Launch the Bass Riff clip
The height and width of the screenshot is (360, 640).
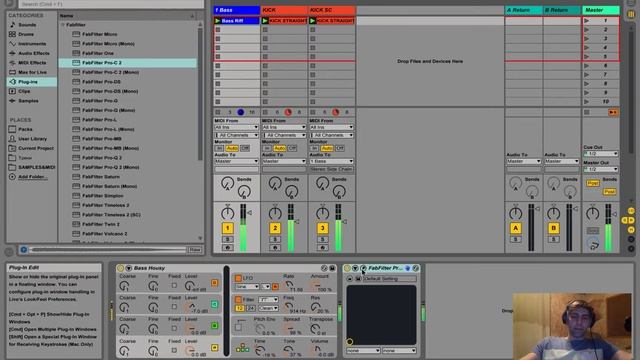tap(217, 20)
